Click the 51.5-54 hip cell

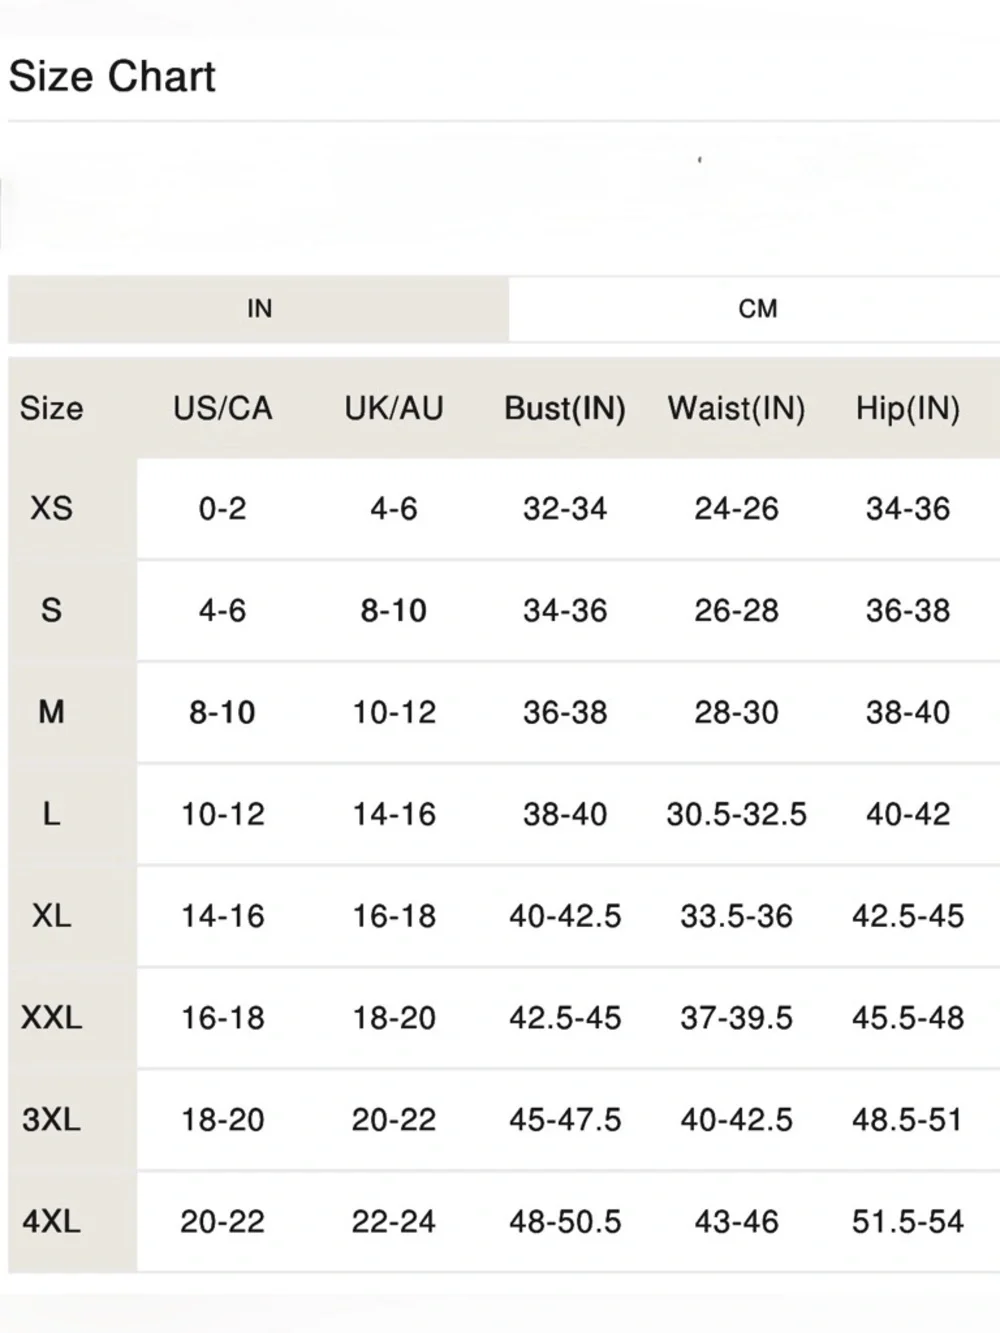pyautogui.click(x=908, y=1221)
